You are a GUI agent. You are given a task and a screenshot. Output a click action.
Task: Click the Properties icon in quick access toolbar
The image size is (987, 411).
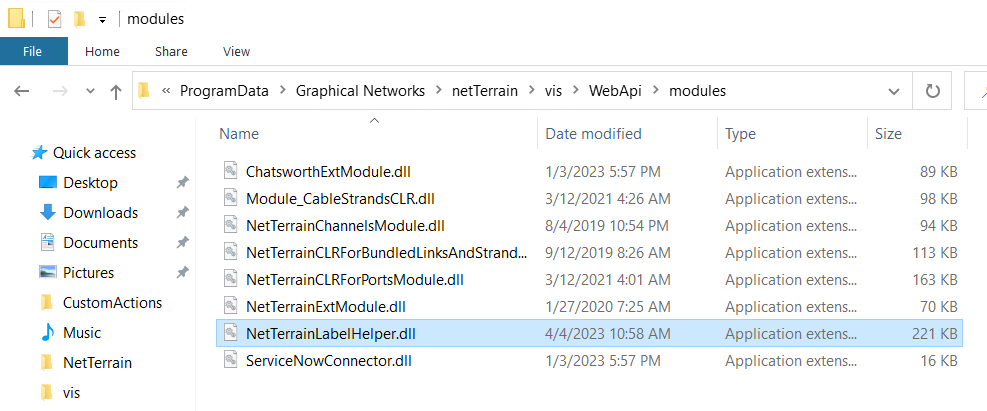click(x=54, y=19)
